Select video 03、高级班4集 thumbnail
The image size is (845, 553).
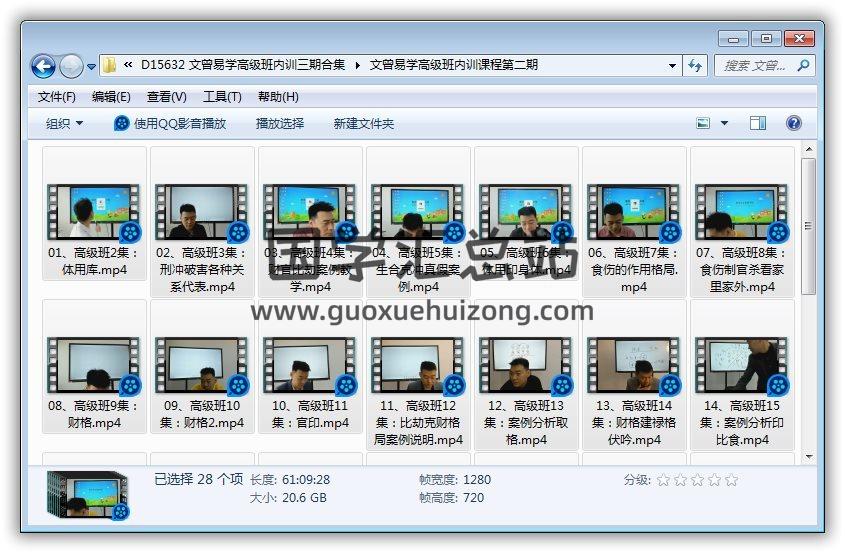click(309, 212)
